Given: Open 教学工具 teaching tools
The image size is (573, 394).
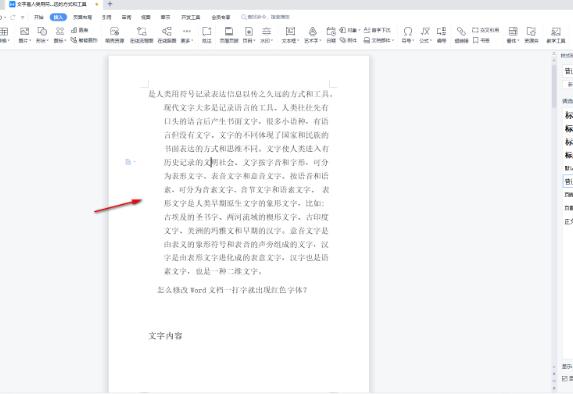Looking at the screenshot, I should pyautogui.click(x=556, y=34).
